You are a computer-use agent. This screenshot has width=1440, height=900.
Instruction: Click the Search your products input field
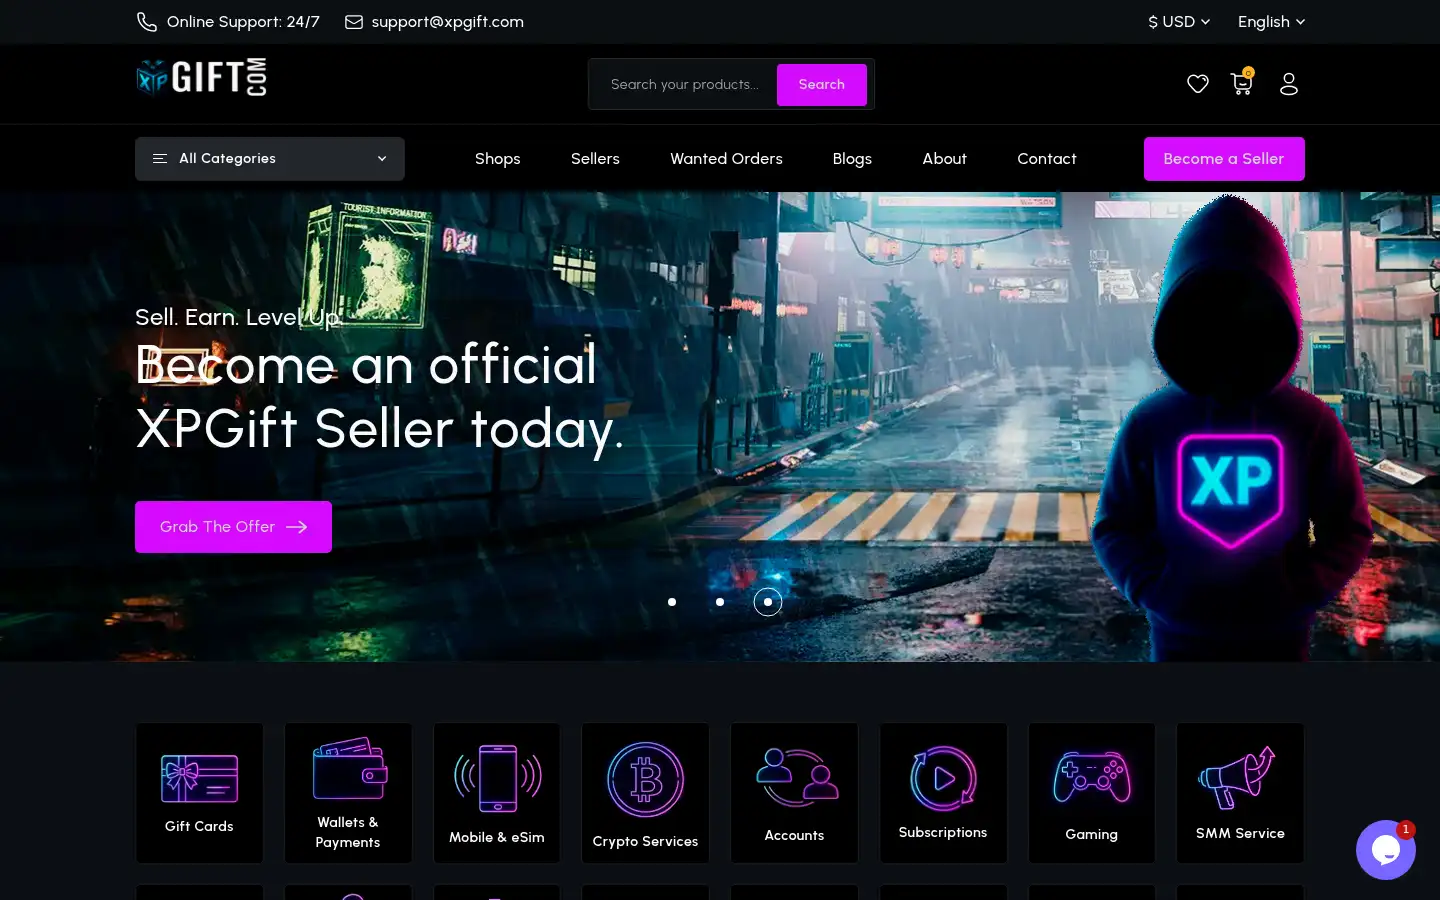(x=684, y=85)
